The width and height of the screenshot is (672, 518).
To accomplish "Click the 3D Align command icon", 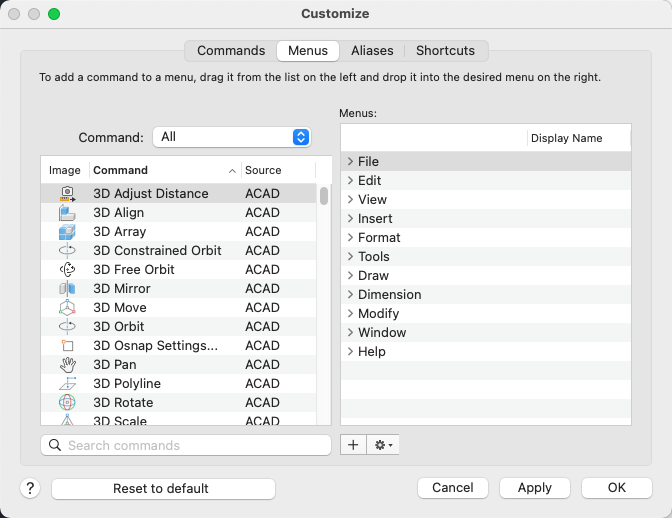I will (68, 213).
